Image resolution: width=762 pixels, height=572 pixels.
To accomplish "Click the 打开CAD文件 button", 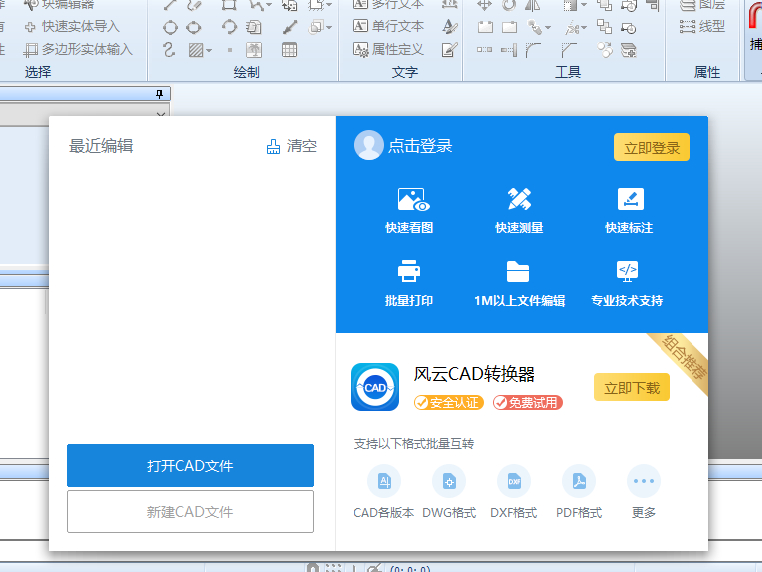I will pos(190,465).
